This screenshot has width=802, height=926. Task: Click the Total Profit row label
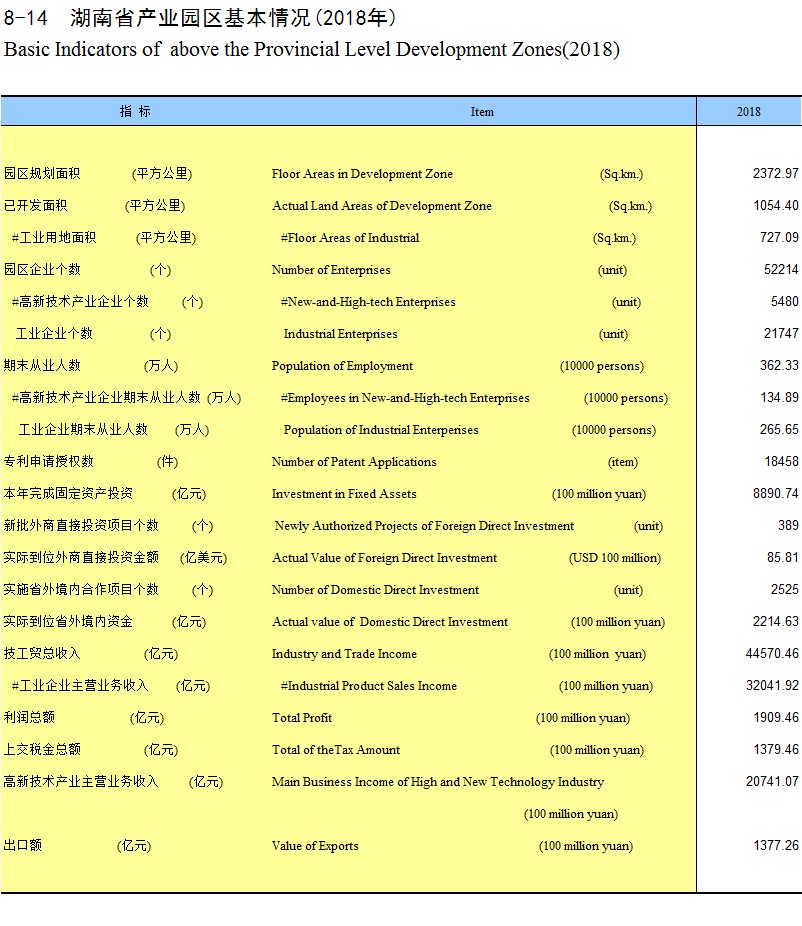pos(302,718)
